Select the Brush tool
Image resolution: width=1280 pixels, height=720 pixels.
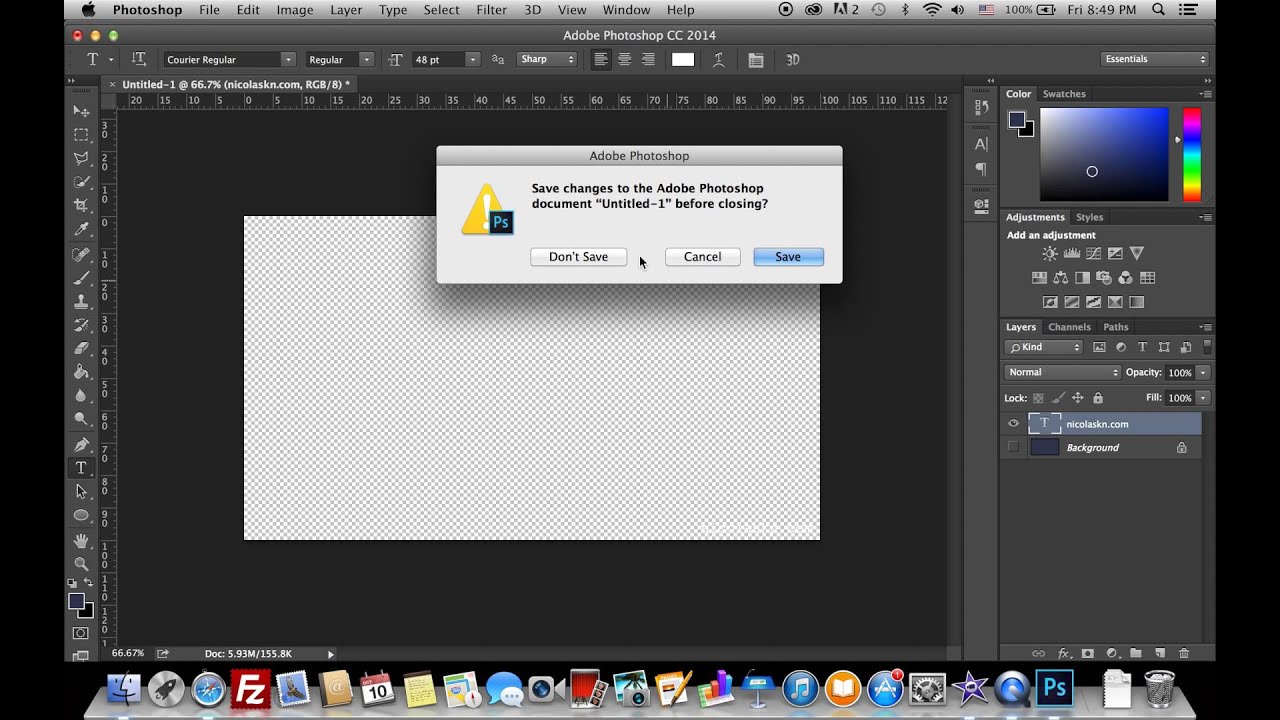coord(81,278)
